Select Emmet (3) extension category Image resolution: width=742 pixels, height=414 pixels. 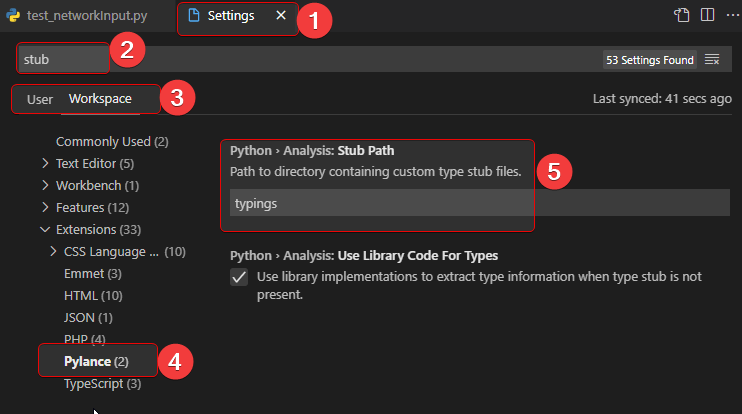93,273
